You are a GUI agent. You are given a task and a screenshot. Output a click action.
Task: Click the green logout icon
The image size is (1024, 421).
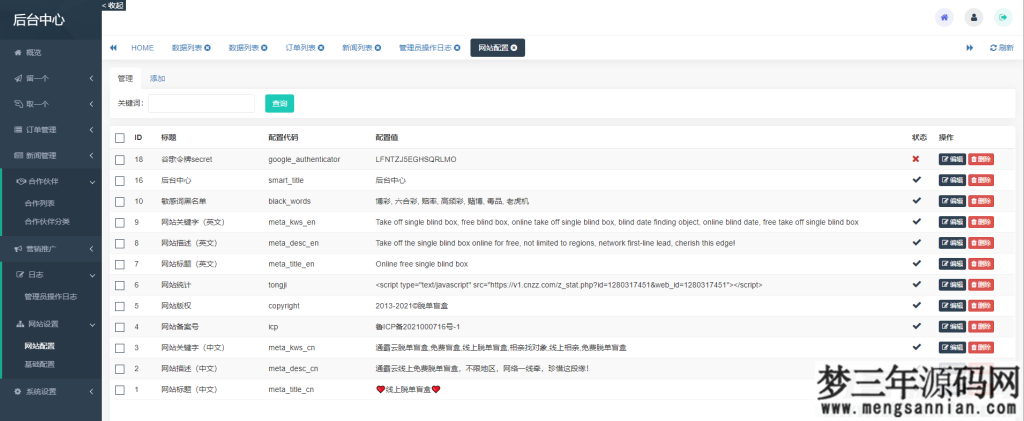pos(1002,18)
